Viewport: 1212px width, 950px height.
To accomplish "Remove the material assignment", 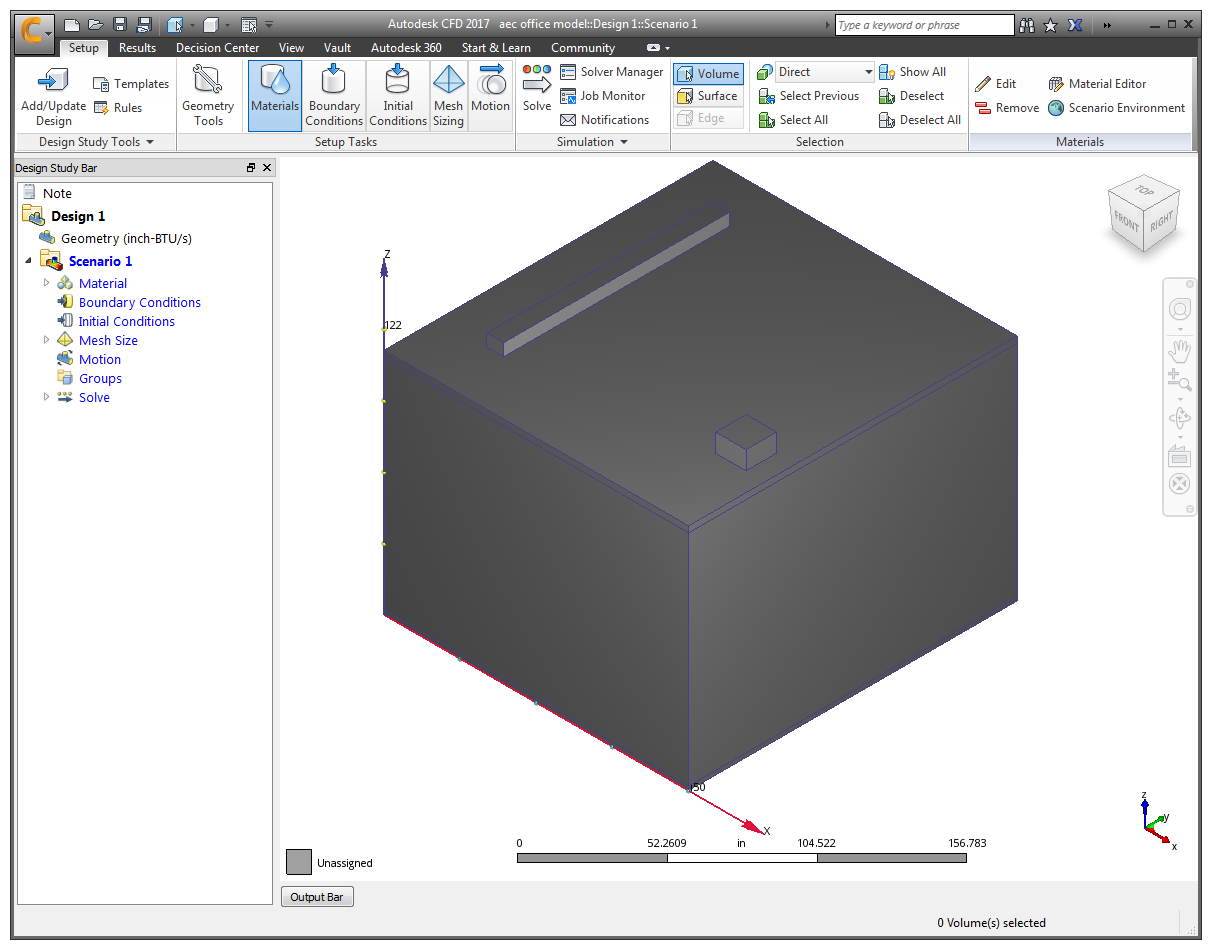I will click(1007, 108).
